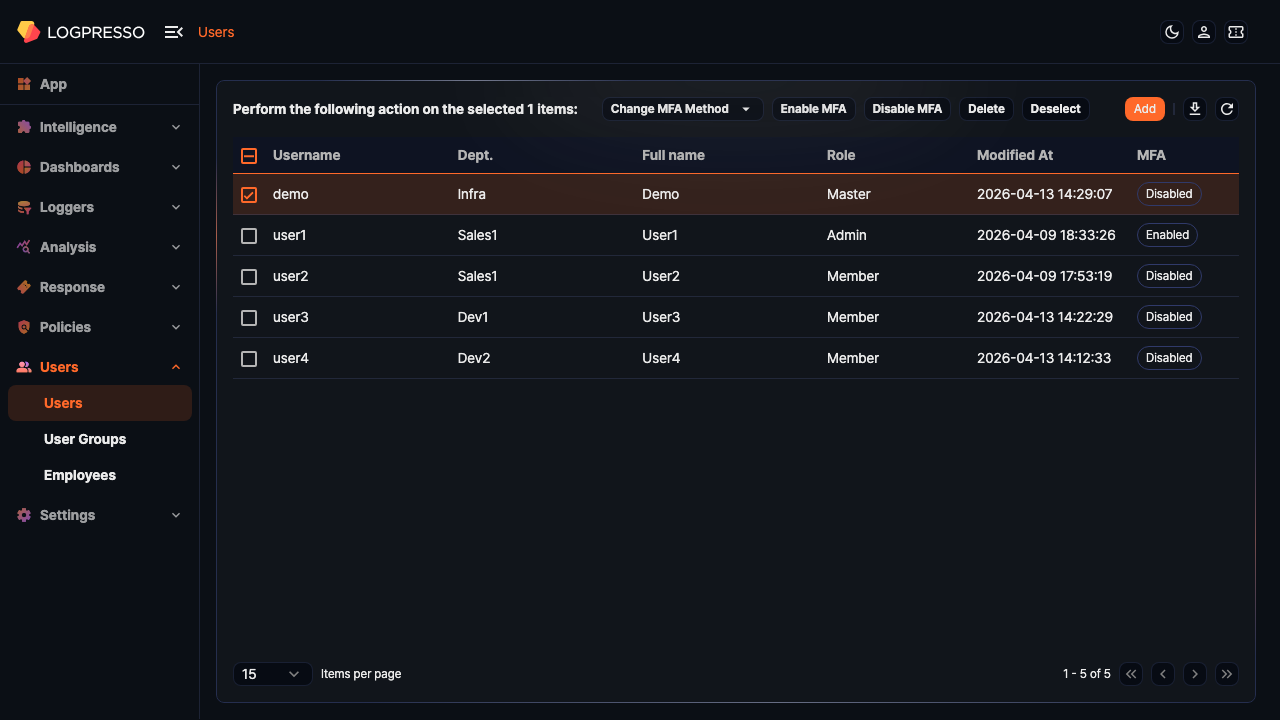This screenshot has height=720, width=1280.
Task: Open the Employees page from sidebar
Action: 80,475
